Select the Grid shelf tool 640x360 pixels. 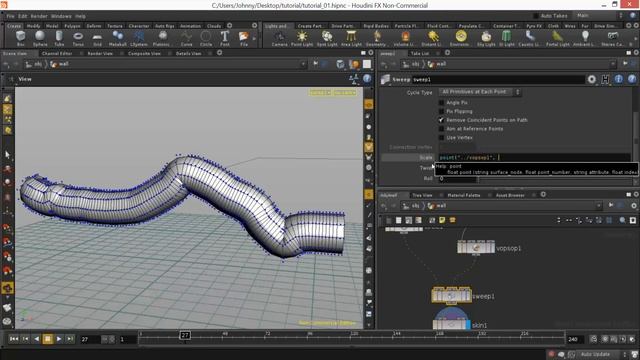97,38
